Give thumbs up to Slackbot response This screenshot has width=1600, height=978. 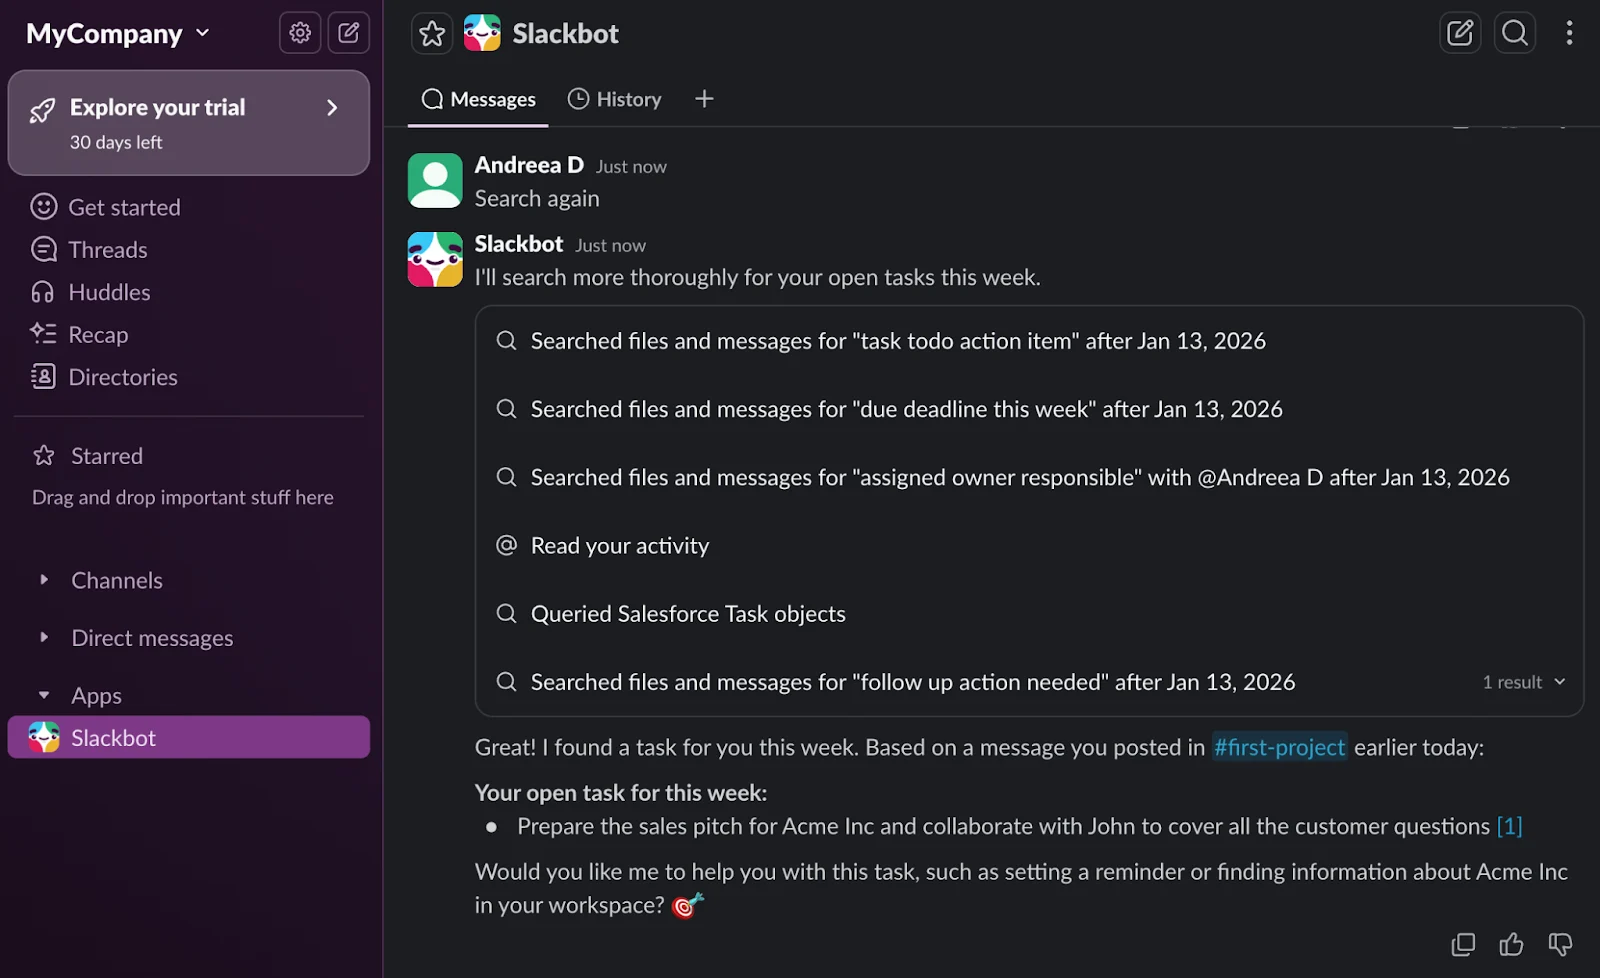(x=1511, y=944)
